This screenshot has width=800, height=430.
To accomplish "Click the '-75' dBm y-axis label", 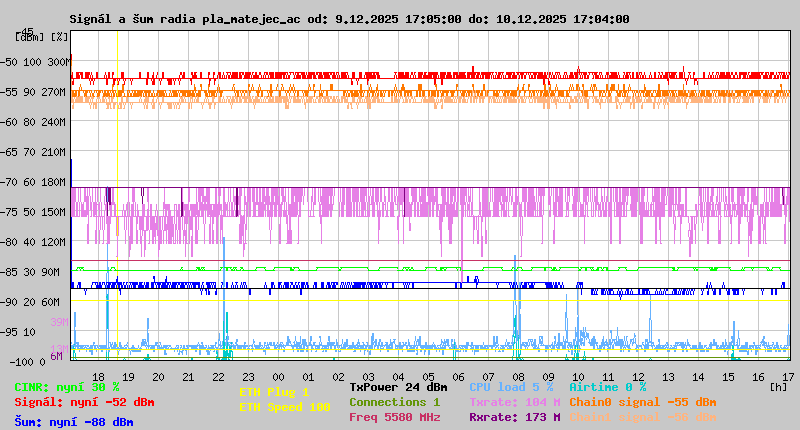I will click(9, 212).
